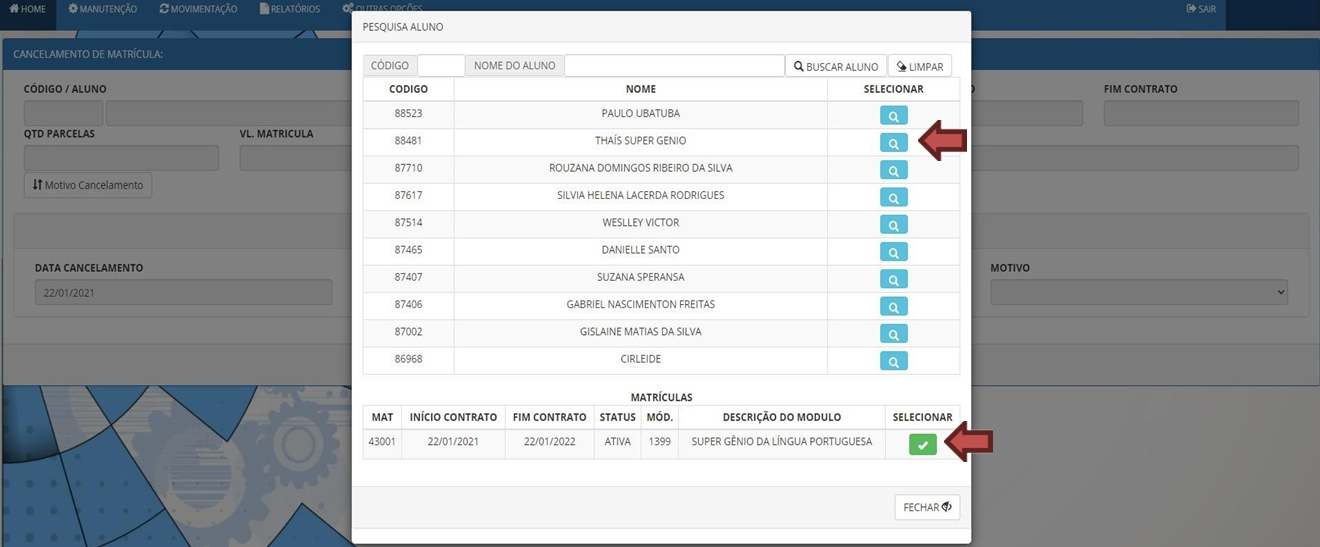
Task: Select Cirleide with magnifier icon
Action: pos(893,361)
